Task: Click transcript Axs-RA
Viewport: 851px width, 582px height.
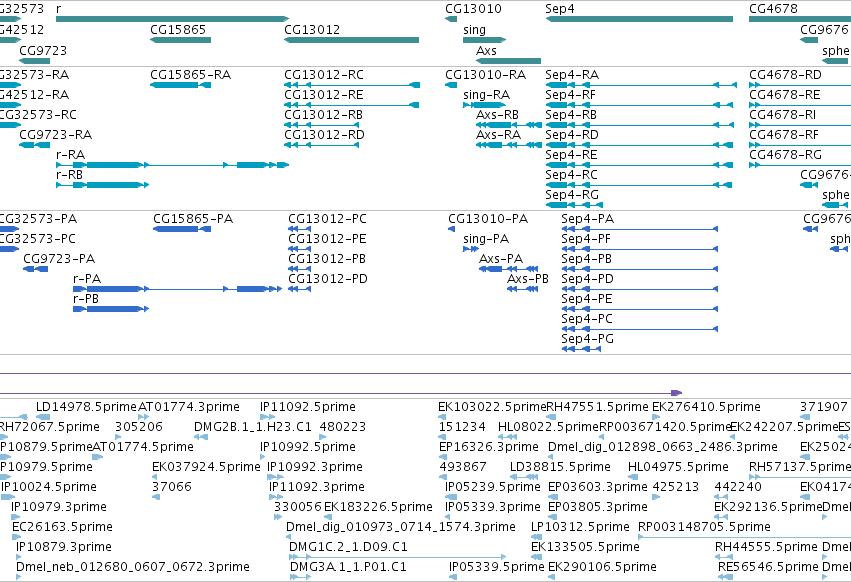Action: [x=509, y=145]
